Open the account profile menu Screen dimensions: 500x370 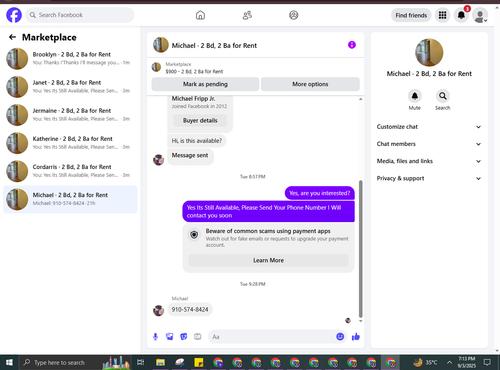coord(480,15)
